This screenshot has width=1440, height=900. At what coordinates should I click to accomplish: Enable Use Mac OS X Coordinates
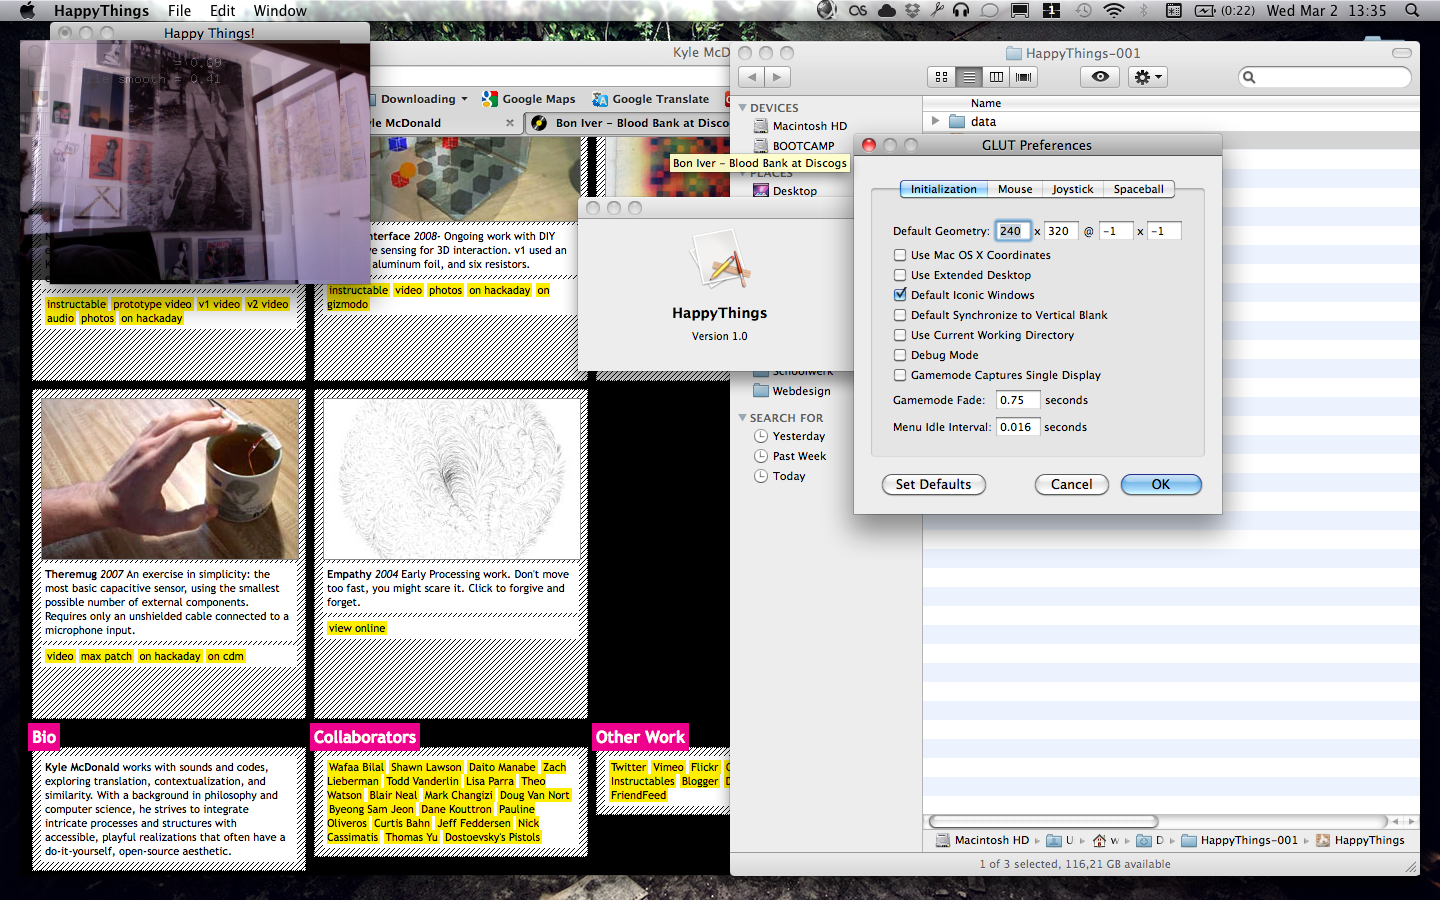coord(900,255)
